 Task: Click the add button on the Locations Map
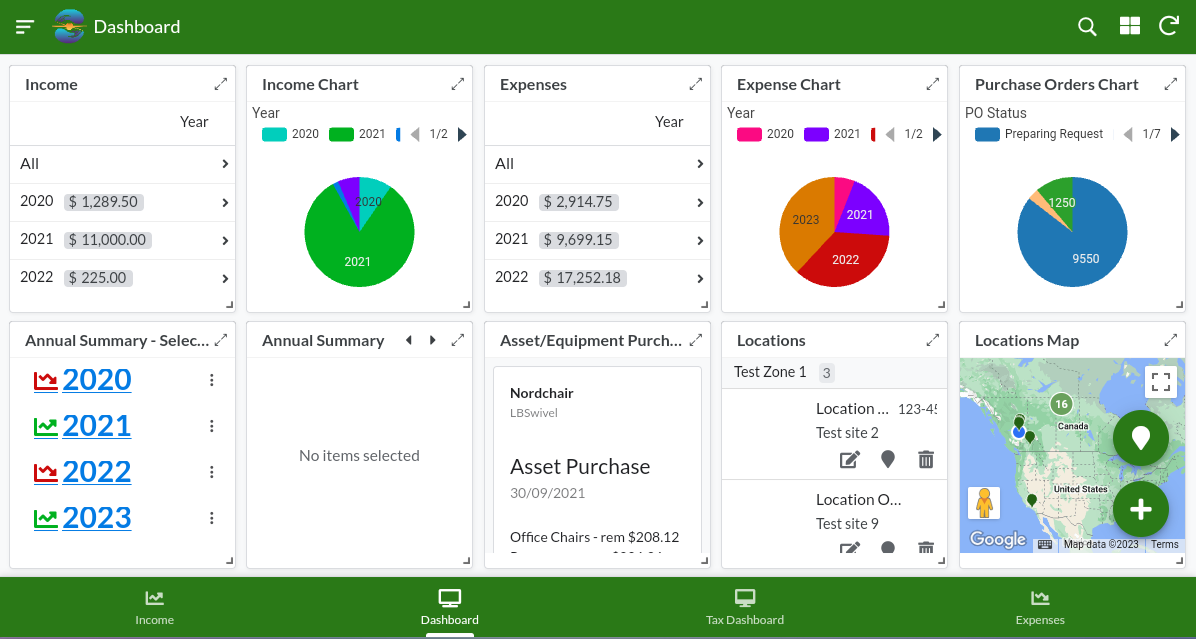pyautogui.click(x=1141, y=509)
